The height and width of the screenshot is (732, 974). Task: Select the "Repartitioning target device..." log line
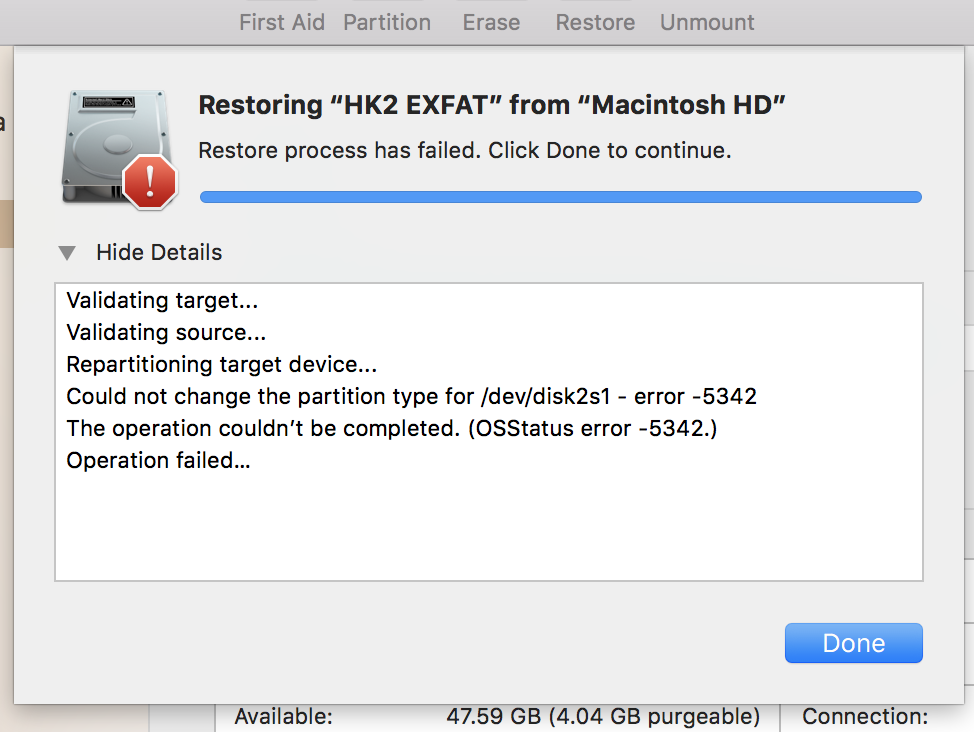point(222,364)
